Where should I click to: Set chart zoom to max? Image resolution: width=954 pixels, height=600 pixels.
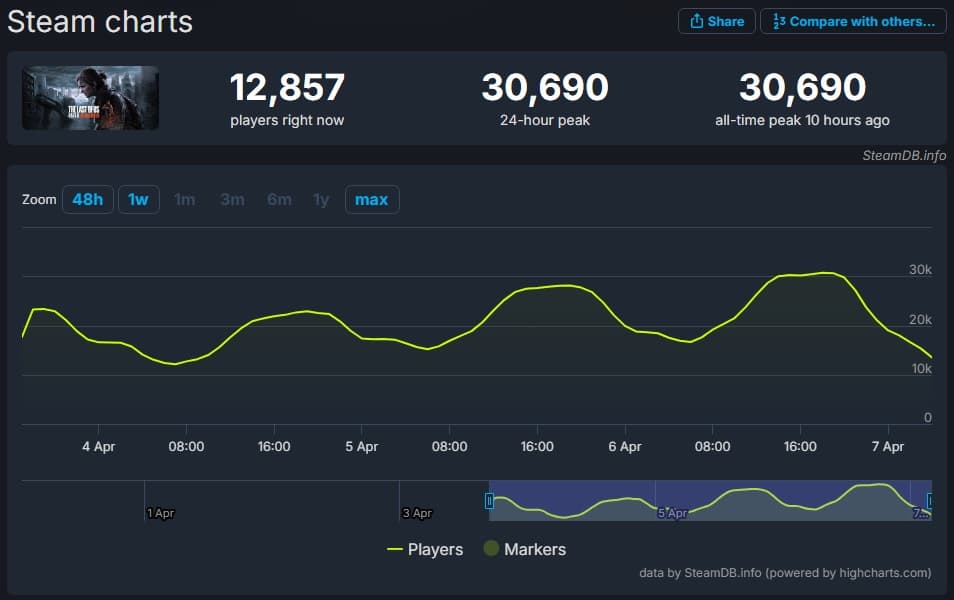tap(372, 200)
